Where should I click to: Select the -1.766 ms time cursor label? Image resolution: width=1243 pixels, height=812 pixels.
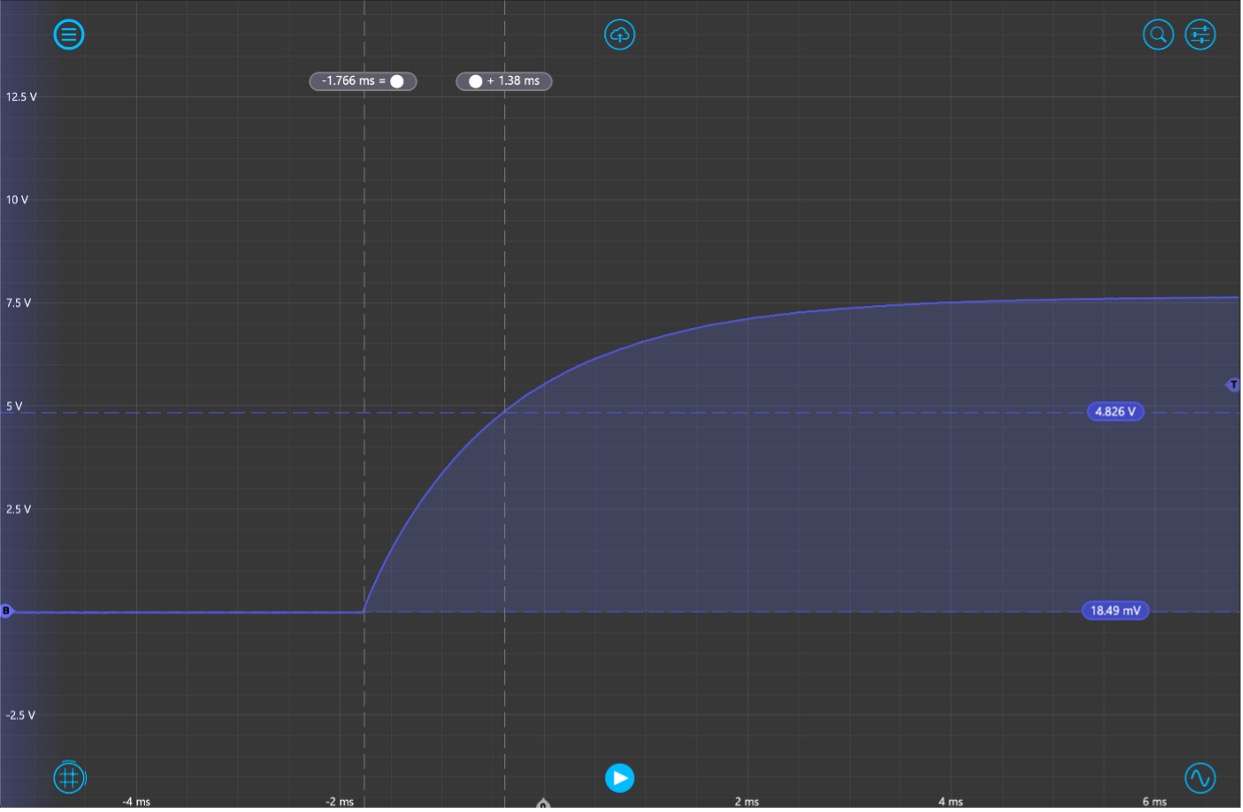pos(352,81)
